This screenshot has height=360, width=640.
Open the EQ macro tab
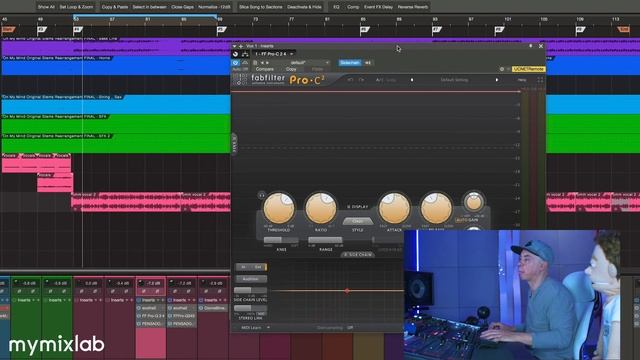(x=336, y=7)
